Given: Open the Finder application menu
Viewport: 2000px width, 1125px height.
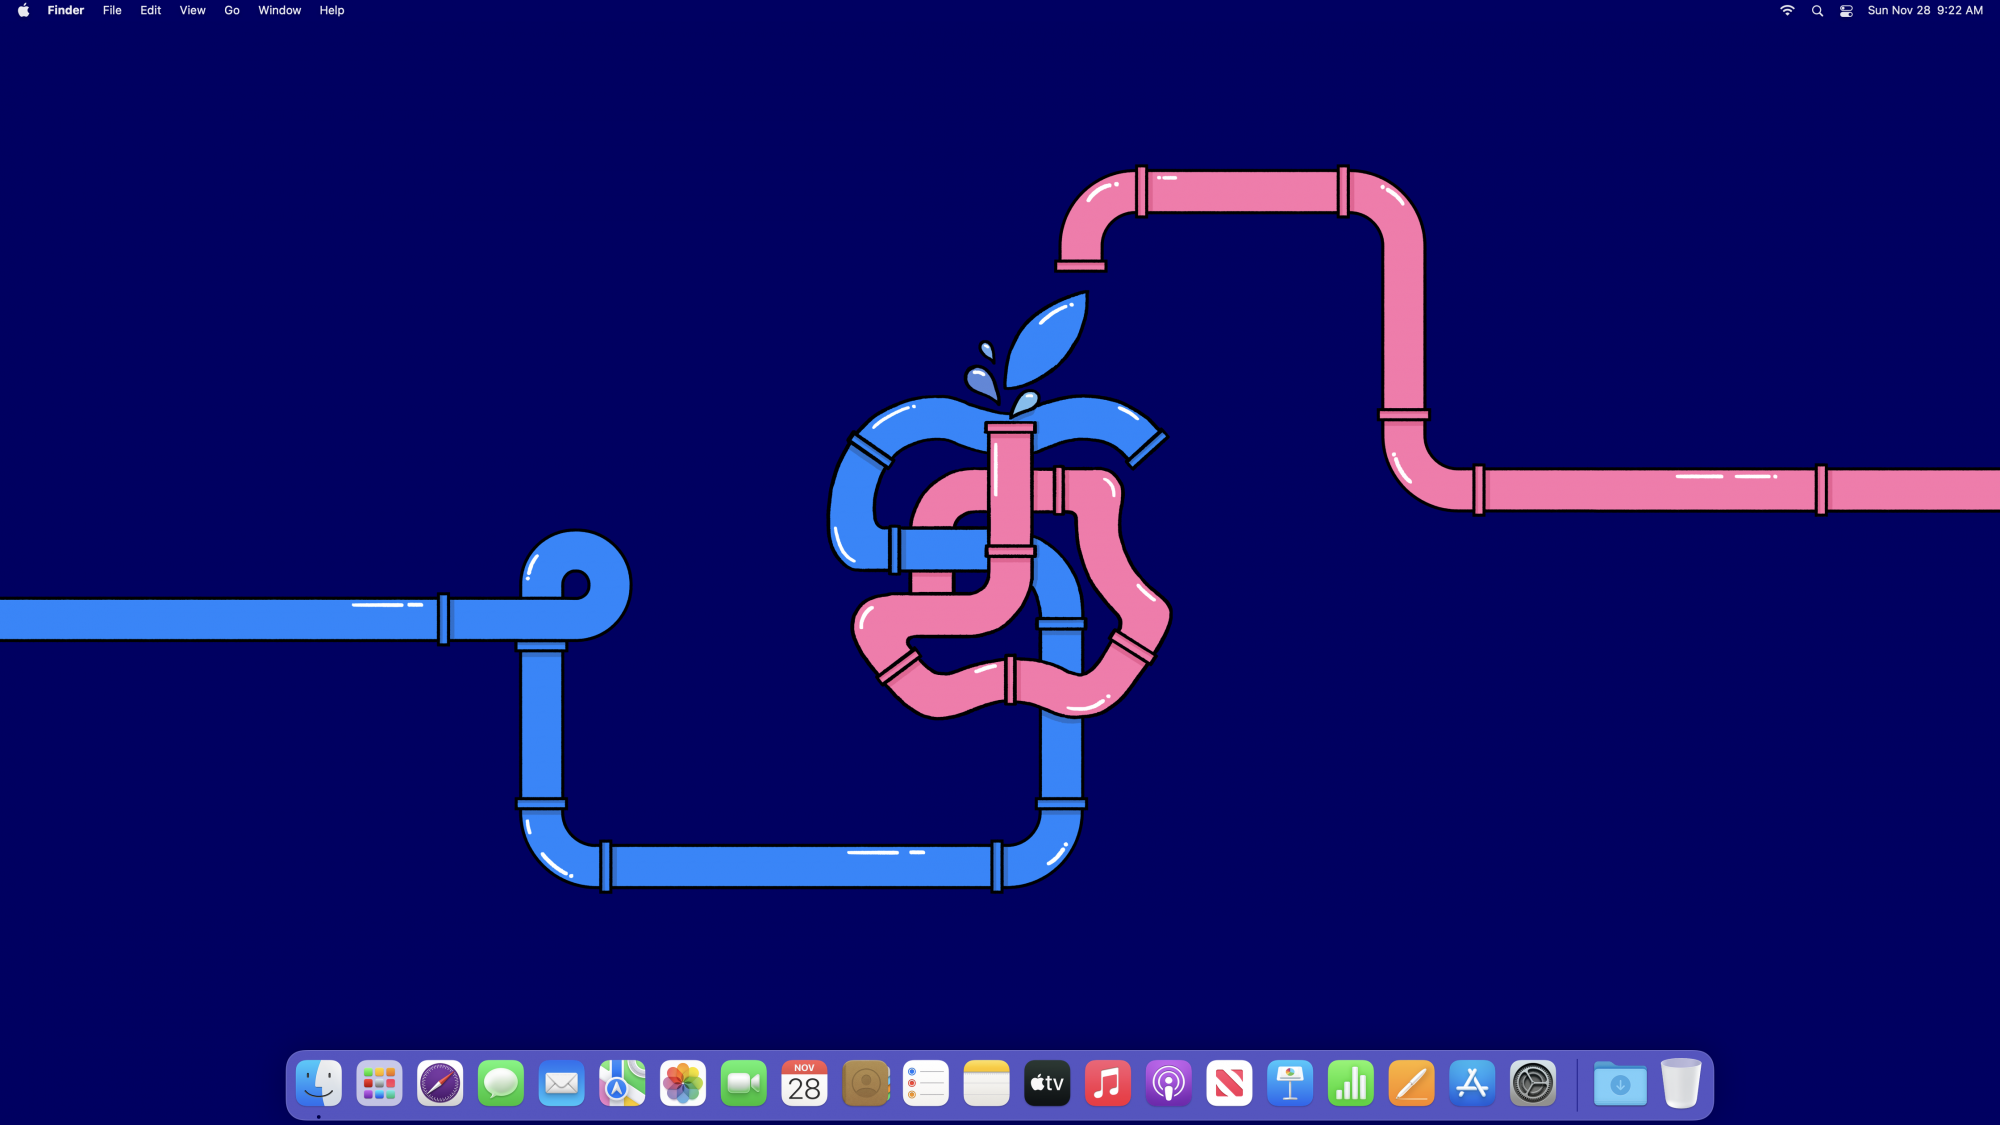Looking at the screenshot, I should 66,10.
